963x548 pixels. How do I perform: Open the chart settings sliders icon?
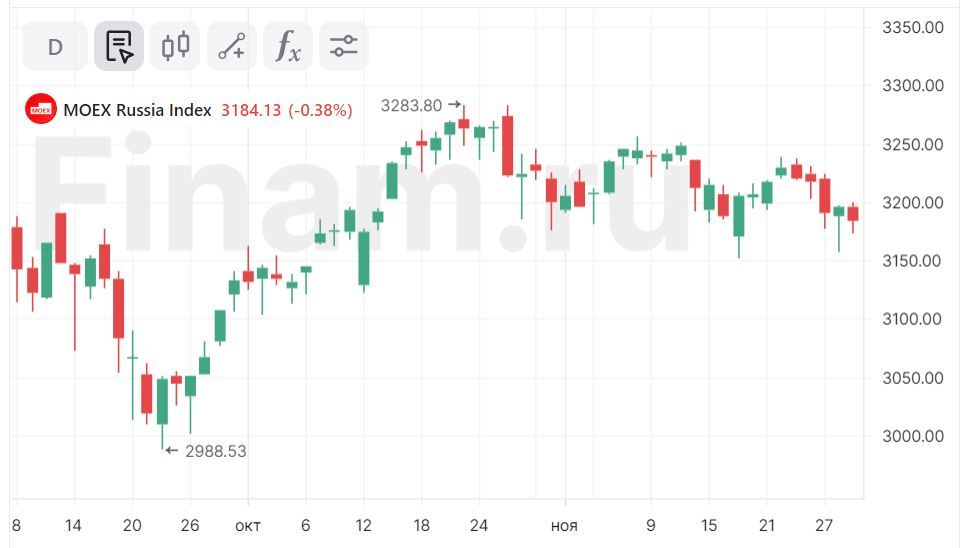coord(344,47)
